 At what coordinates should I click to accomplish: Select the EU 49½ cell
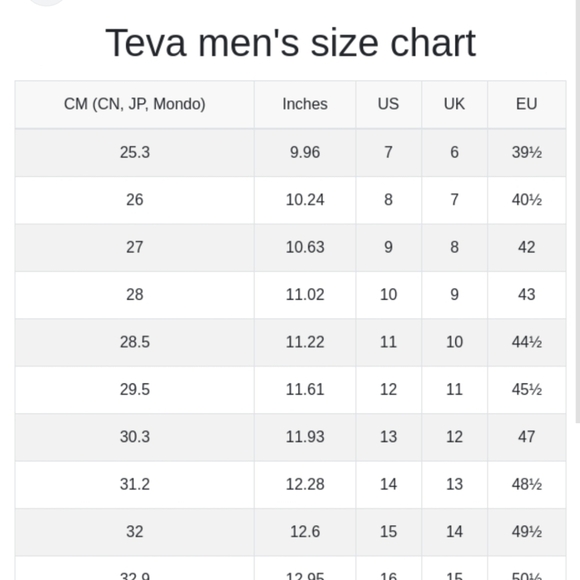pos(526,532)
